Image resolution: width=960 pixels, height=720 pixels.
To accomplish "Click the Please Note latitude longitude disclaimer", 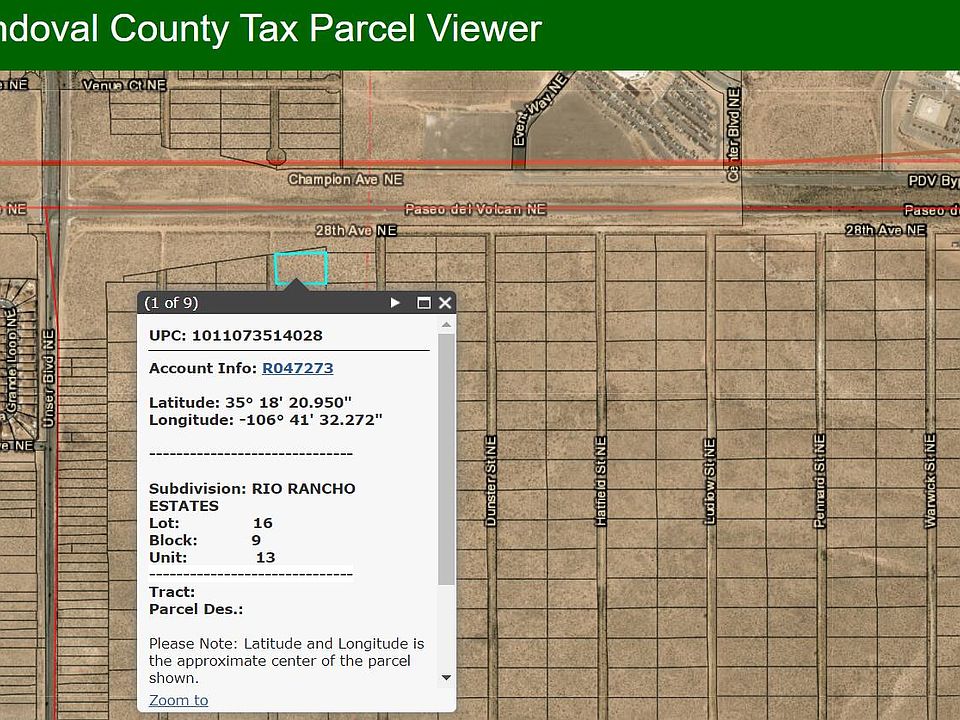I will pyautogui.click(x=287, y=661).
